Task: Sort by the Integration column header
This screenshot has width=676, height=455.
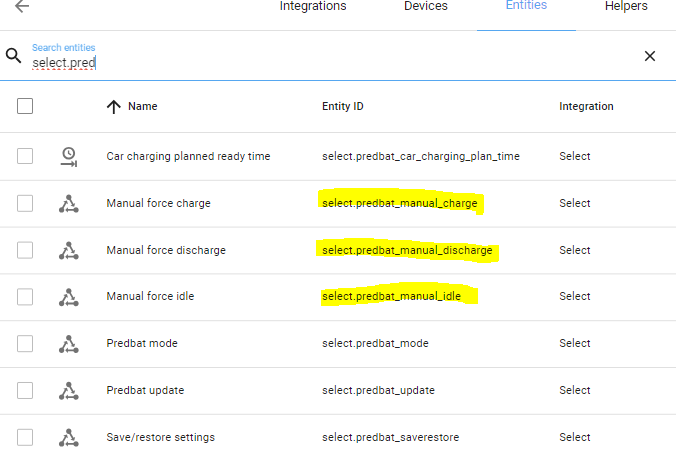Action: coord(586,107)
